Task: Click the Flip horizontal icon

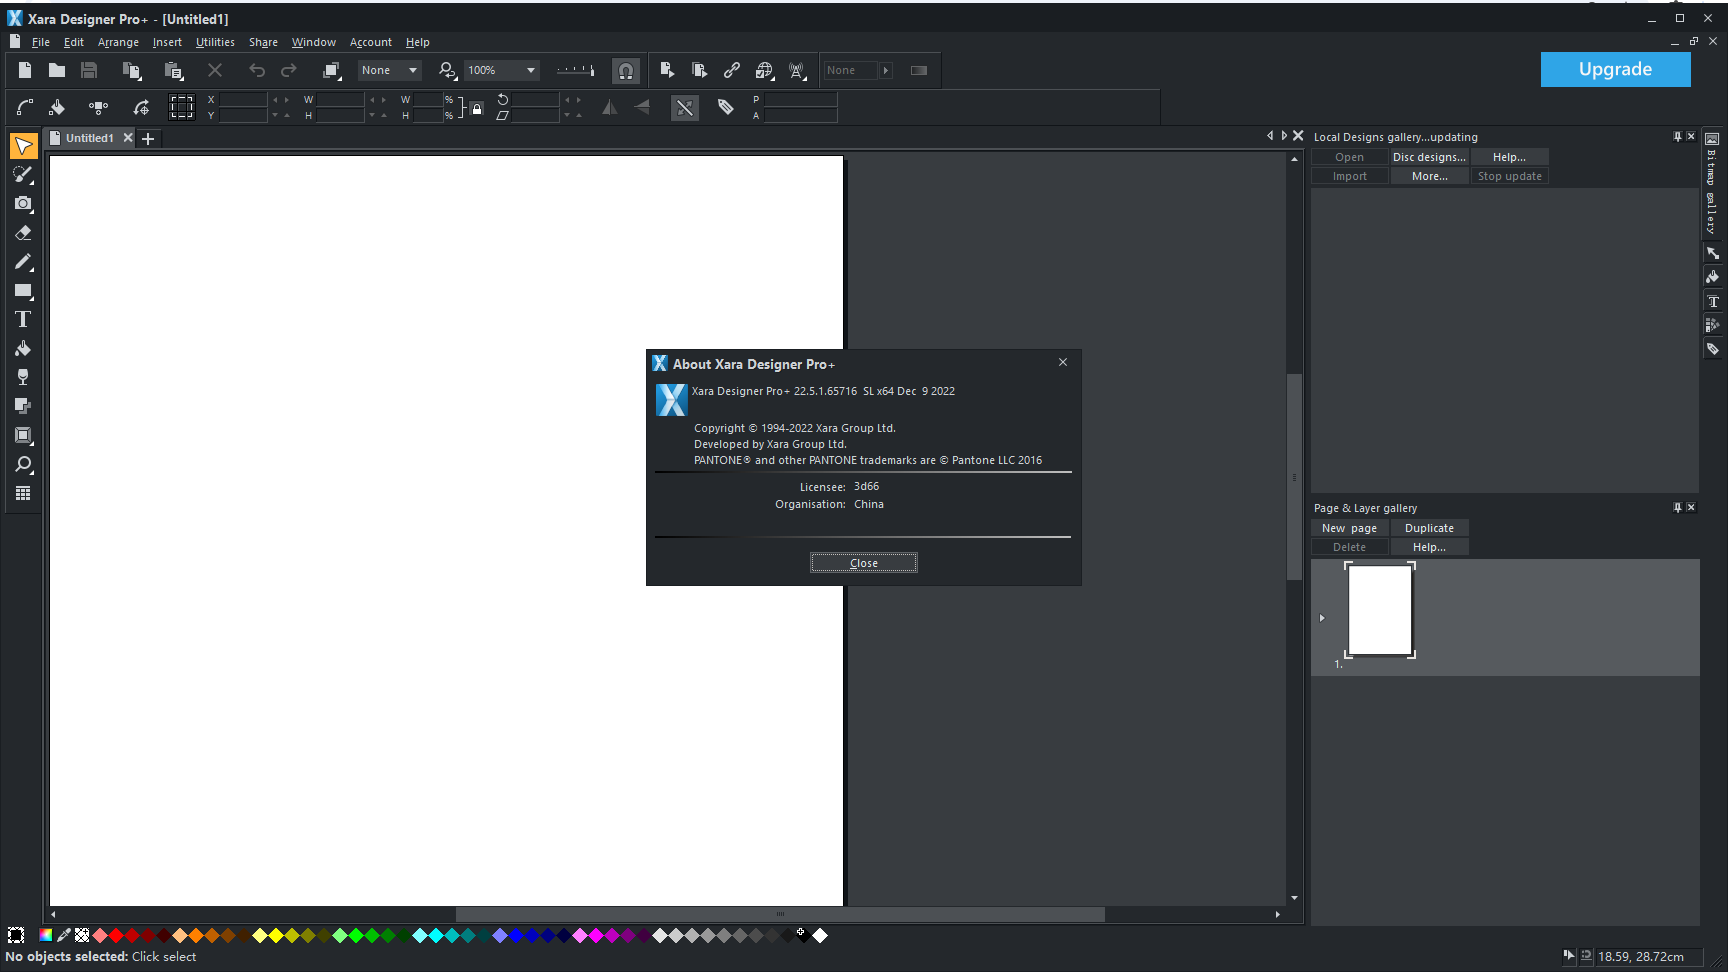Action: pos(610,107)
